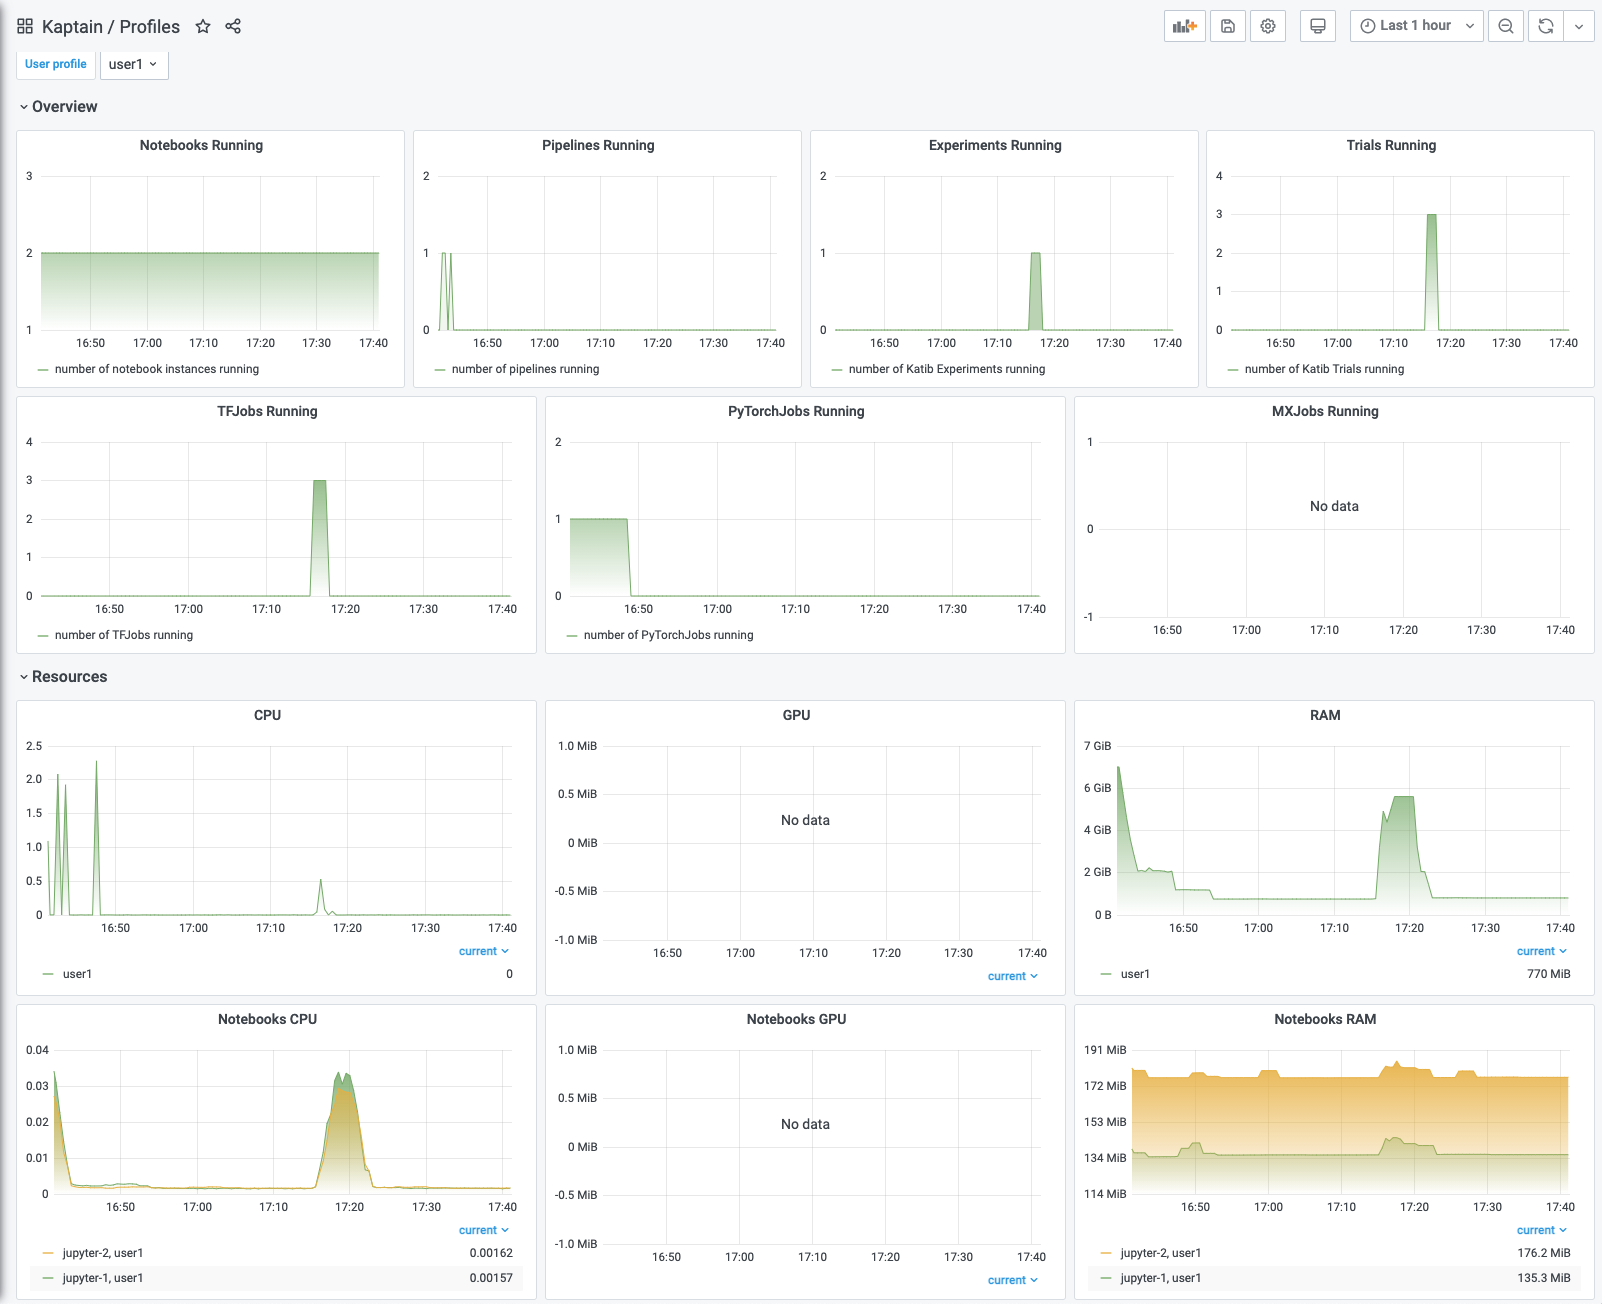The image size is (1602, 1304).
Task: Collapse the Overview row
Action: (x=59, y=107)
